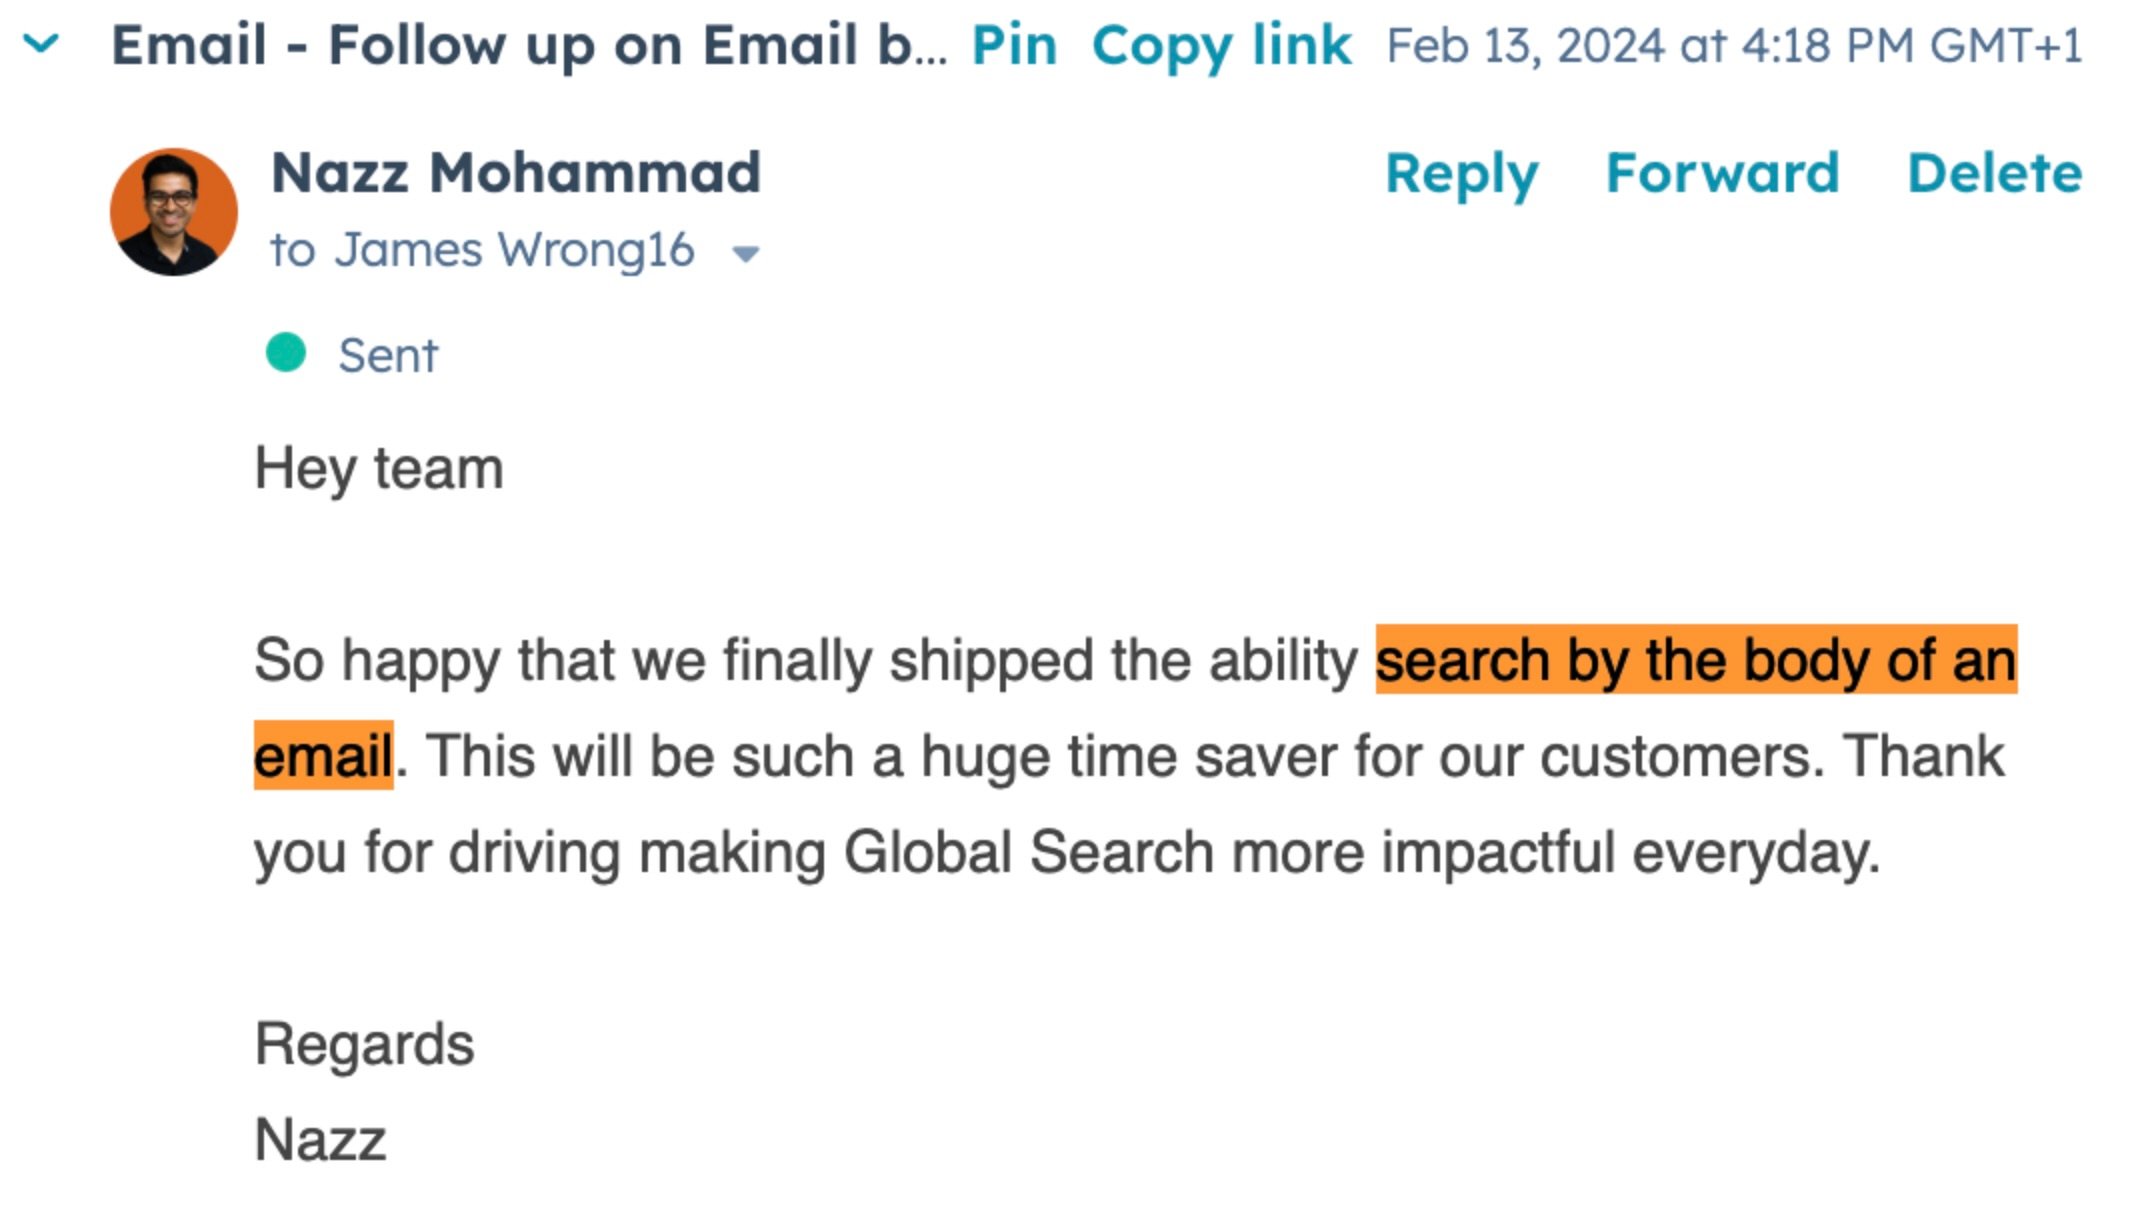Open Nazz Mohammad's profile avatar
2147x1208 pixels.
pos(173,212)
